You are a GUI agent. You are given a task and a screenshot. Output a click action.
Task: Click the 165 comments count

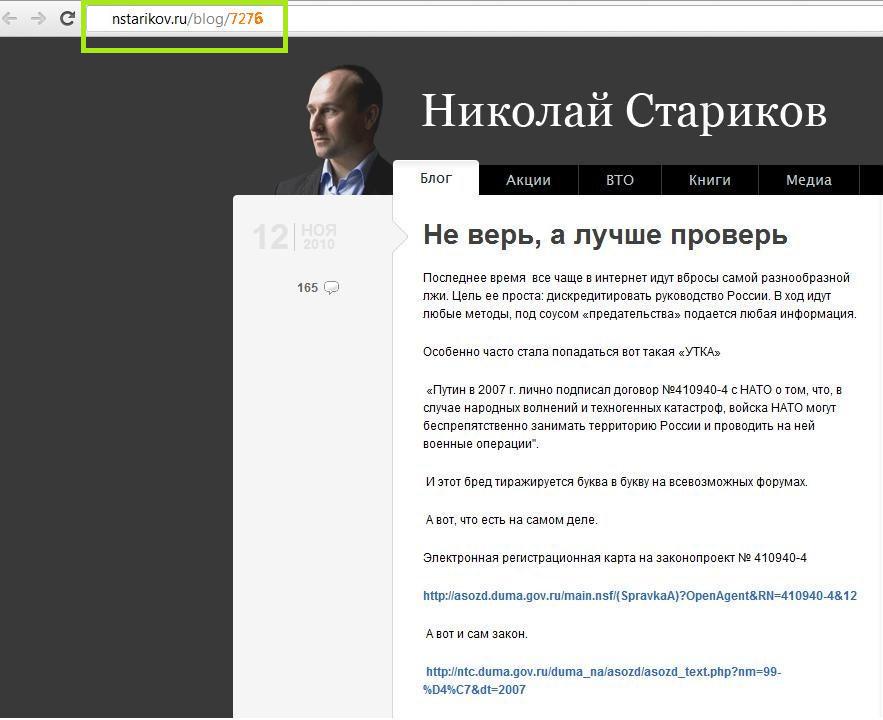tap(307, 288)
